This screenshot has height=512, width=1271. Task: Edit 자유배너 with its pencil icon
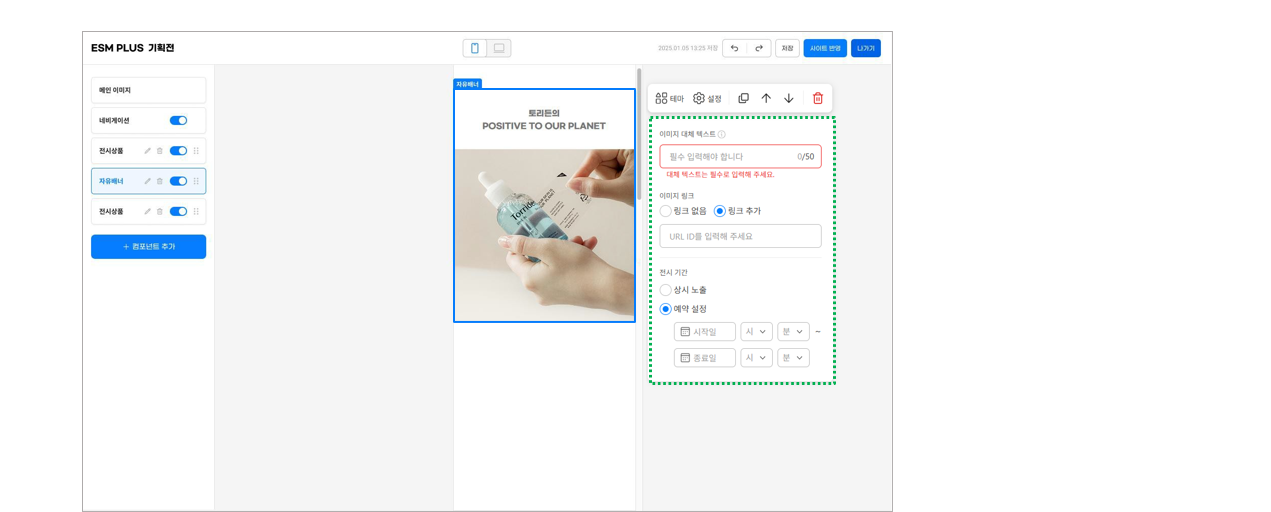(x=147, y=181)
